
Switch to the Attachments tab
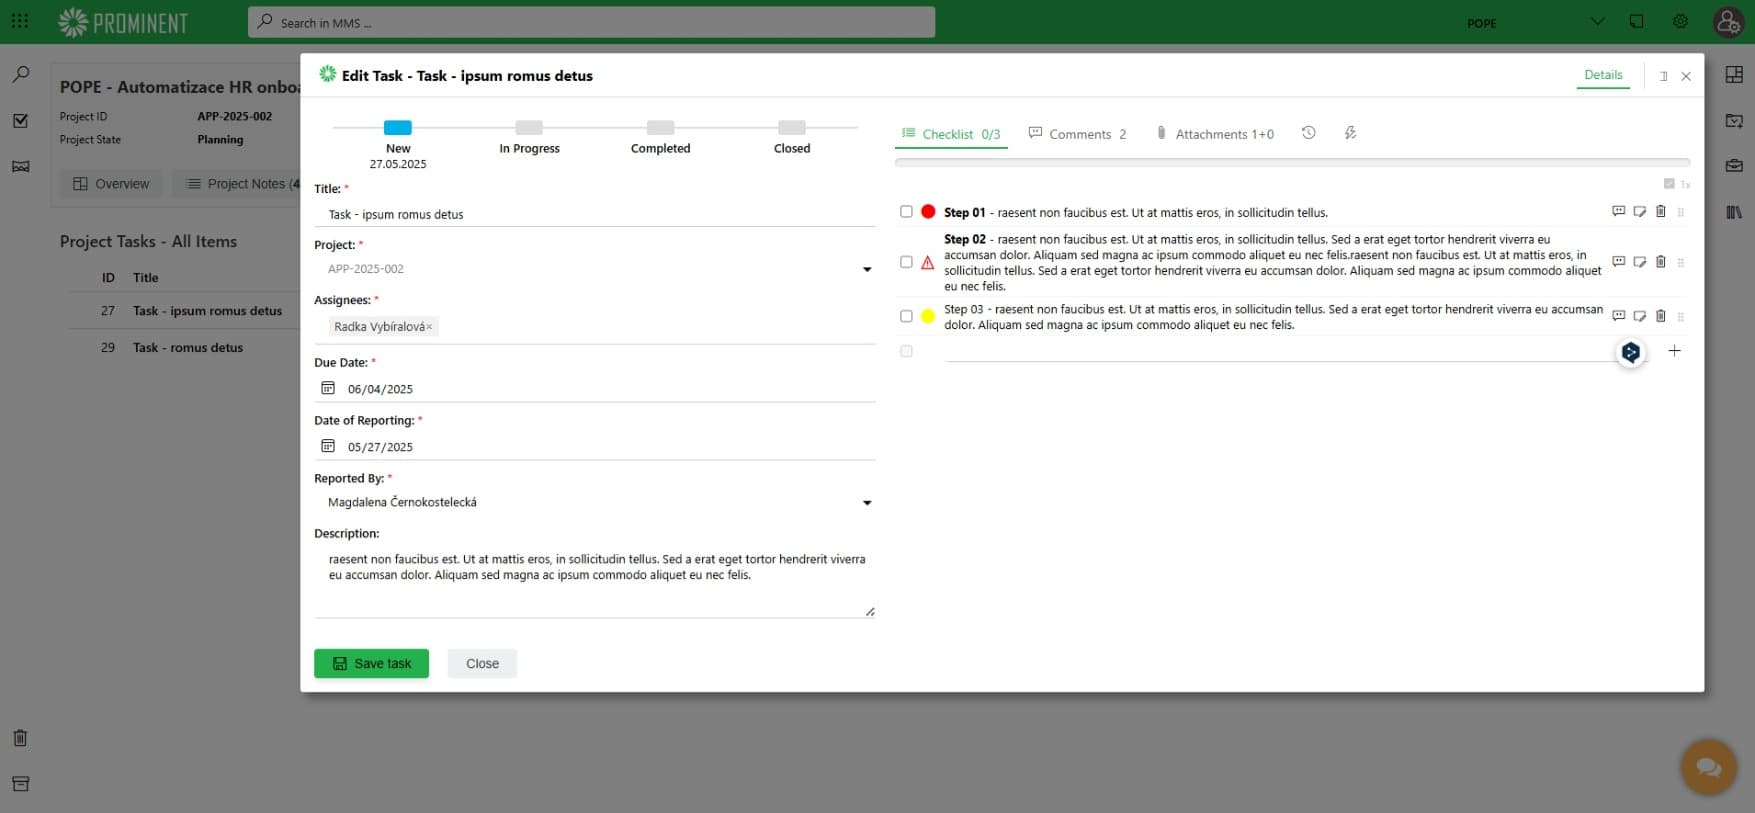click(x=1215, y=134)
